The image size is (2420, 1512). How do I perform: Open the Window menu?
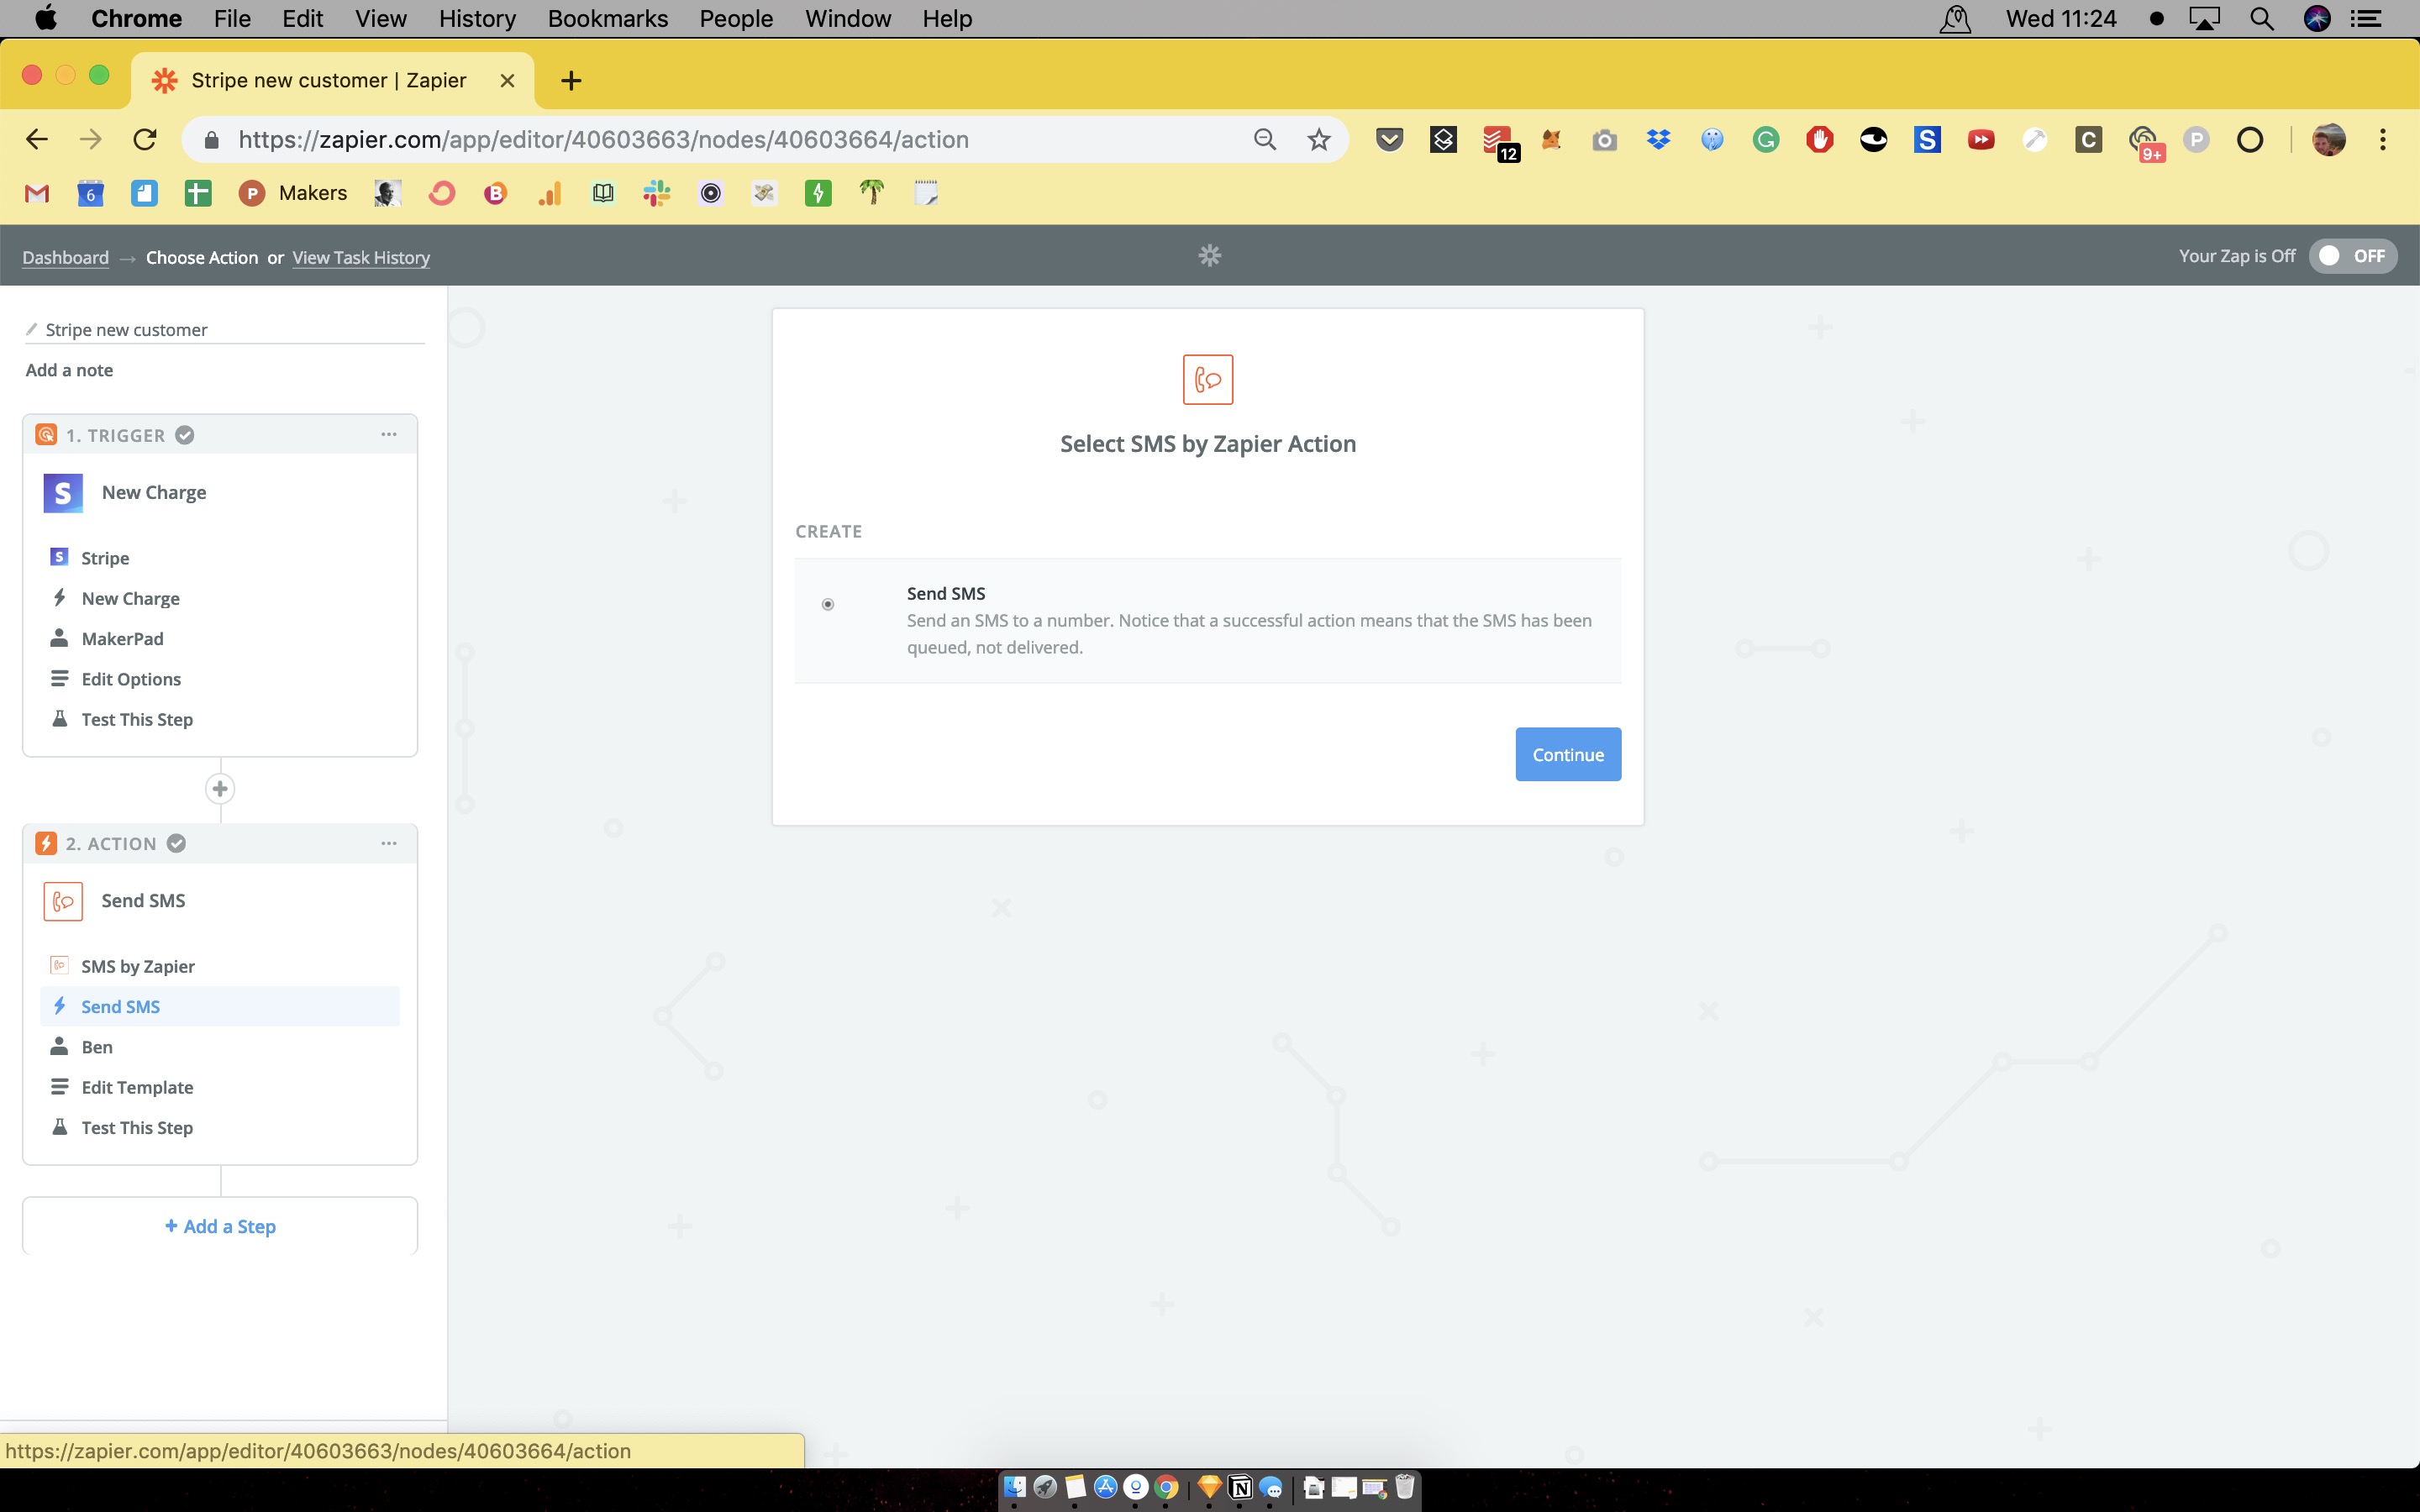pos(847,18)
